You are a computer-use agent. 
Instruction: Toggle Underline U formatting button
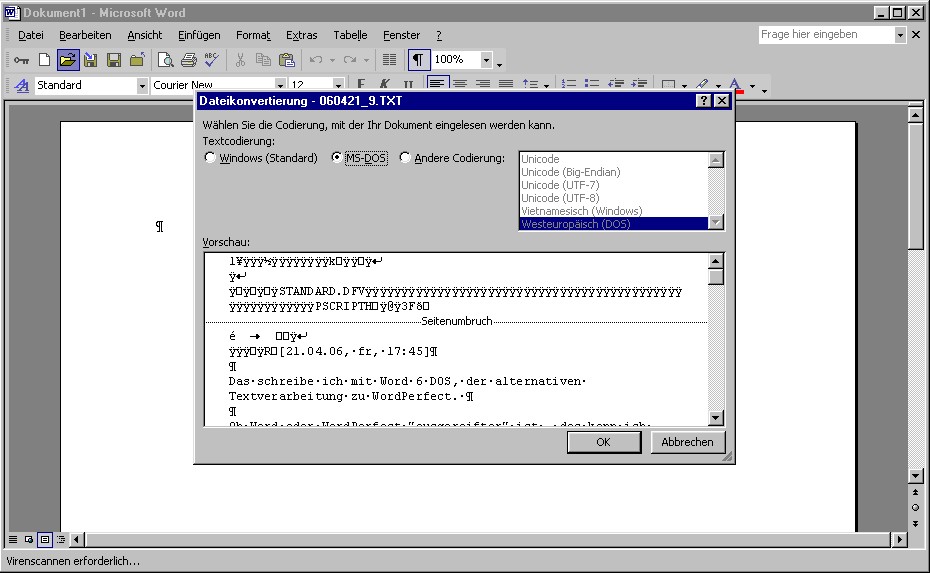tap(407, 85)
